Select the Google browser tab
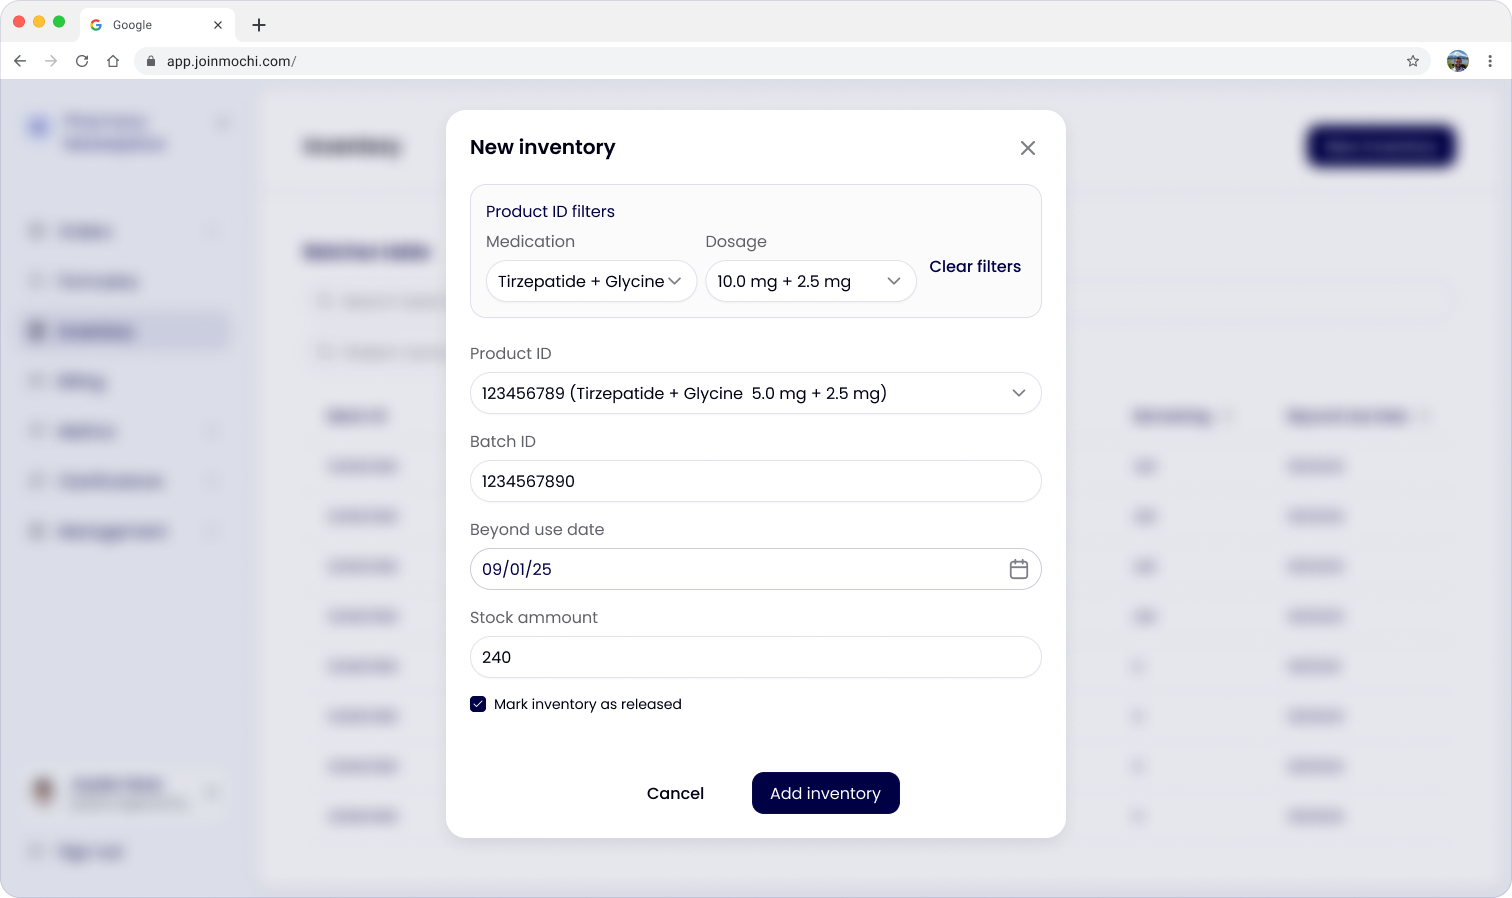Viewport: 1512px width, 898px height. (x=157, y=25)
